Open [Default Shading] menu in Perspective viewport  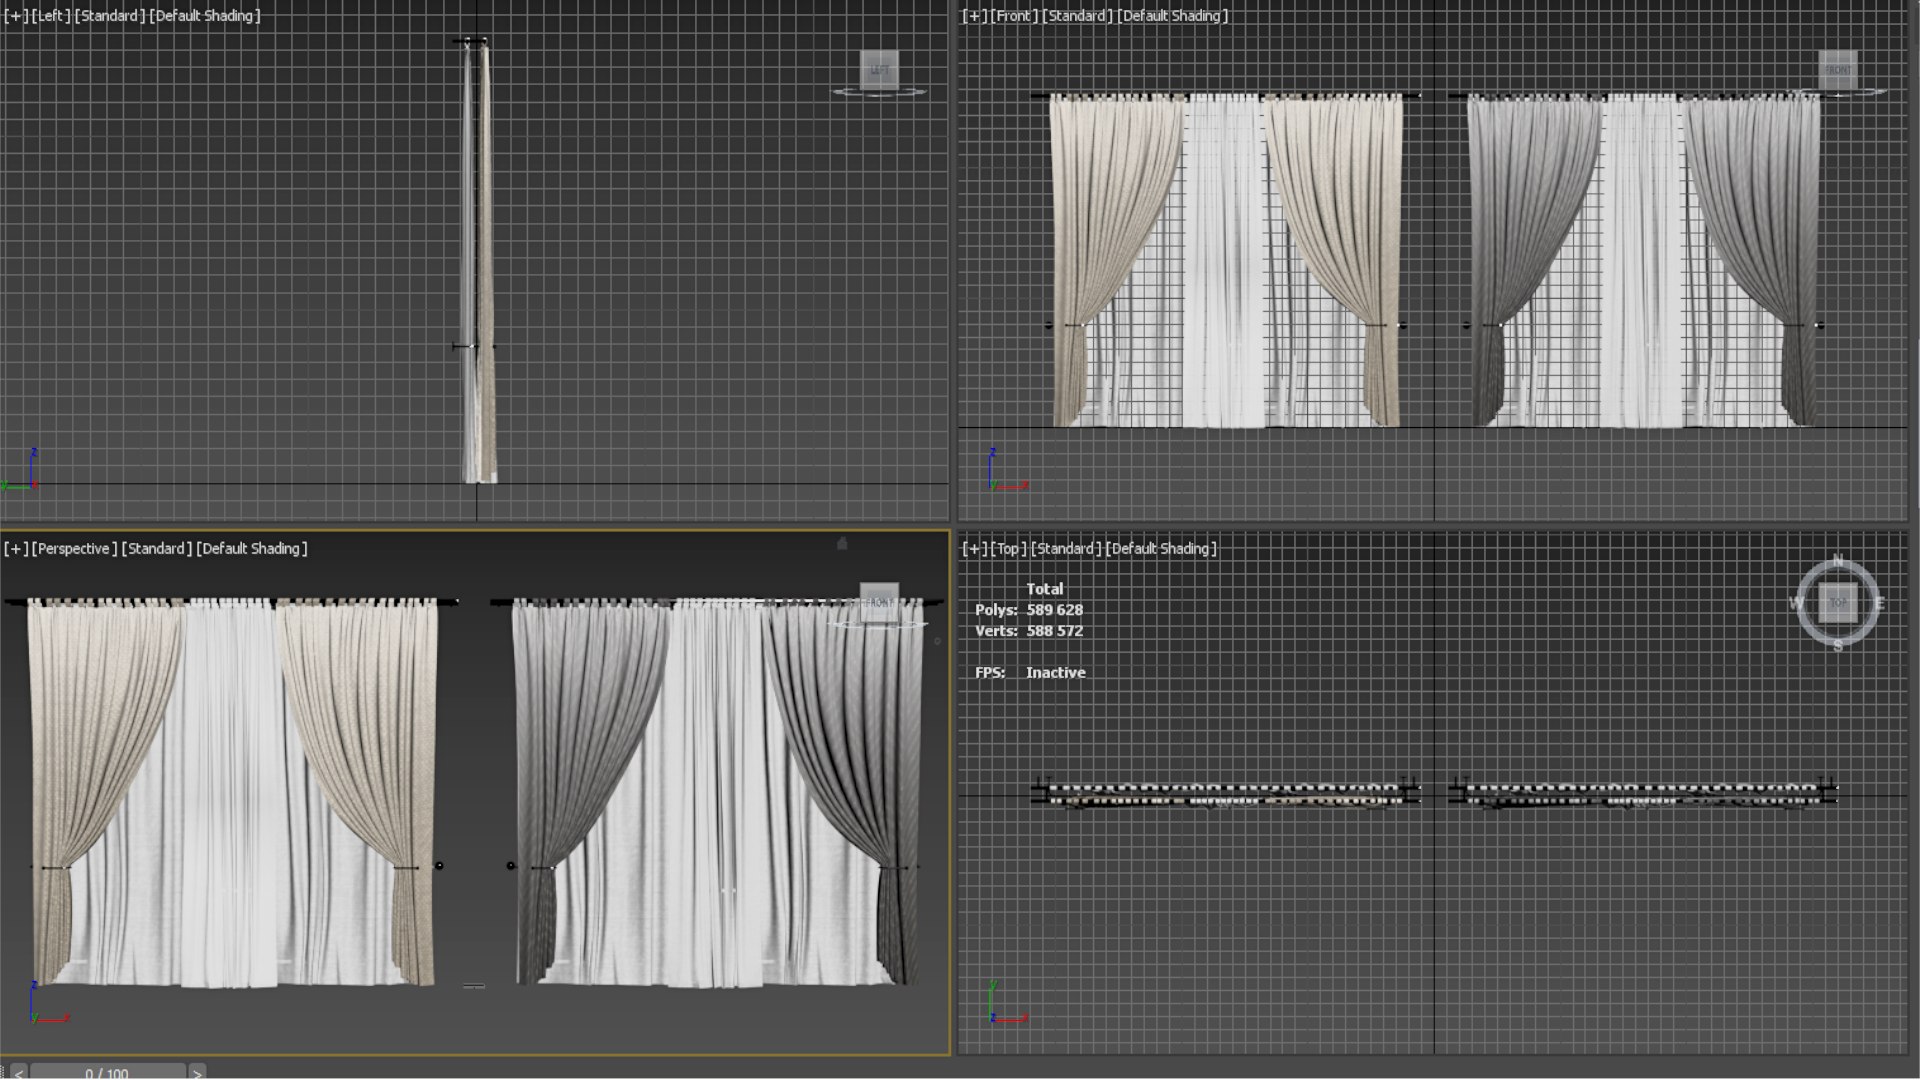pos(252,549)
